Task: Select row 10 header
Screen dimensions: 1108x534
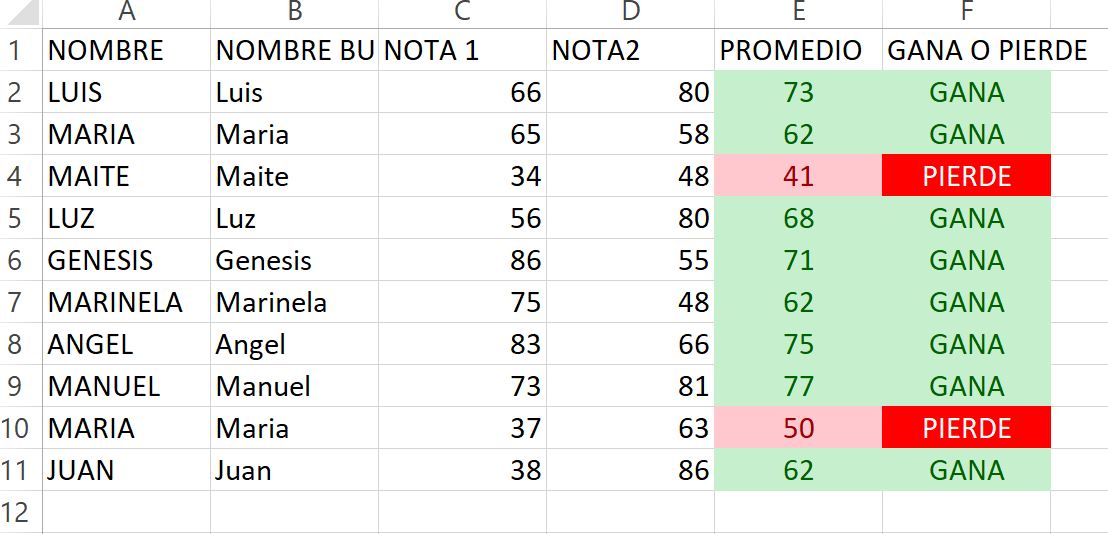Action: 20,428
